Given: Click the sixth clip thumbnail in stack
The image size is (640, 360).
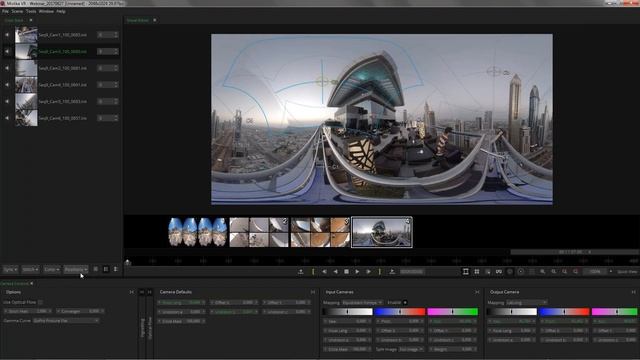Looking at the screenshot, I should 26,118.
